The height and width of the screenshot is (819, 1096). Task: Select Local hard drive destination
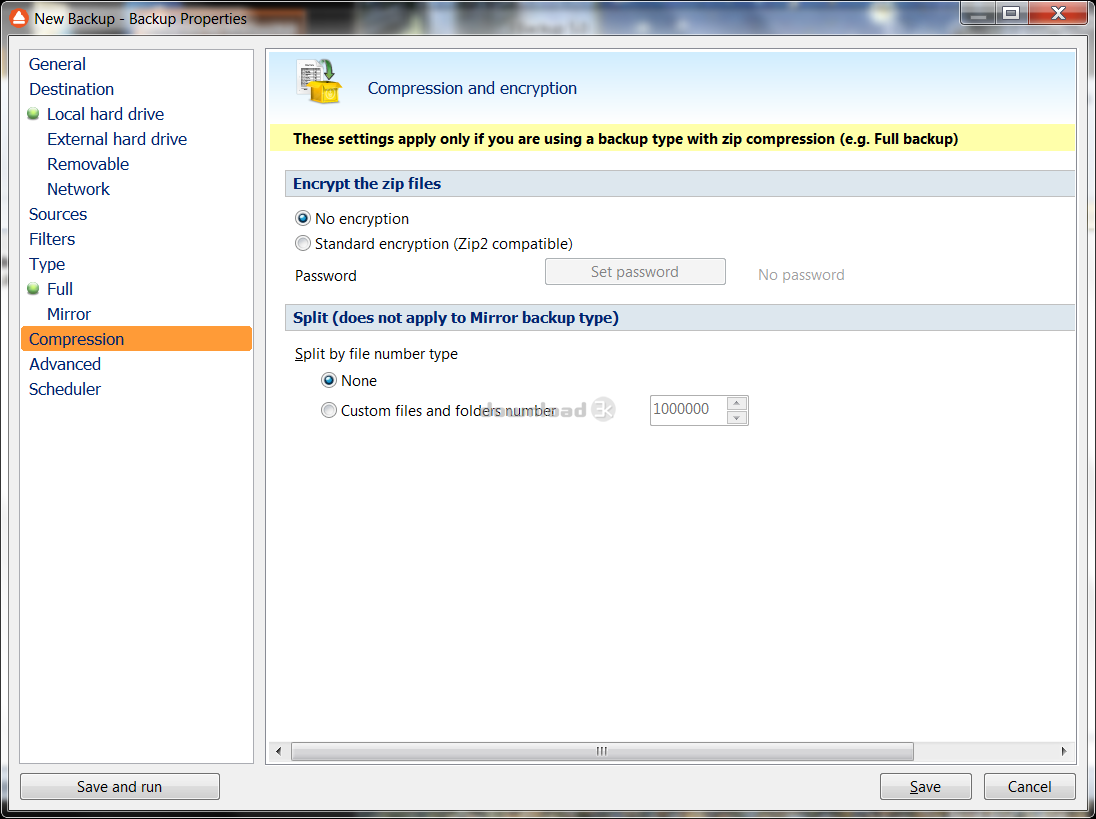(x=106, y=114)
